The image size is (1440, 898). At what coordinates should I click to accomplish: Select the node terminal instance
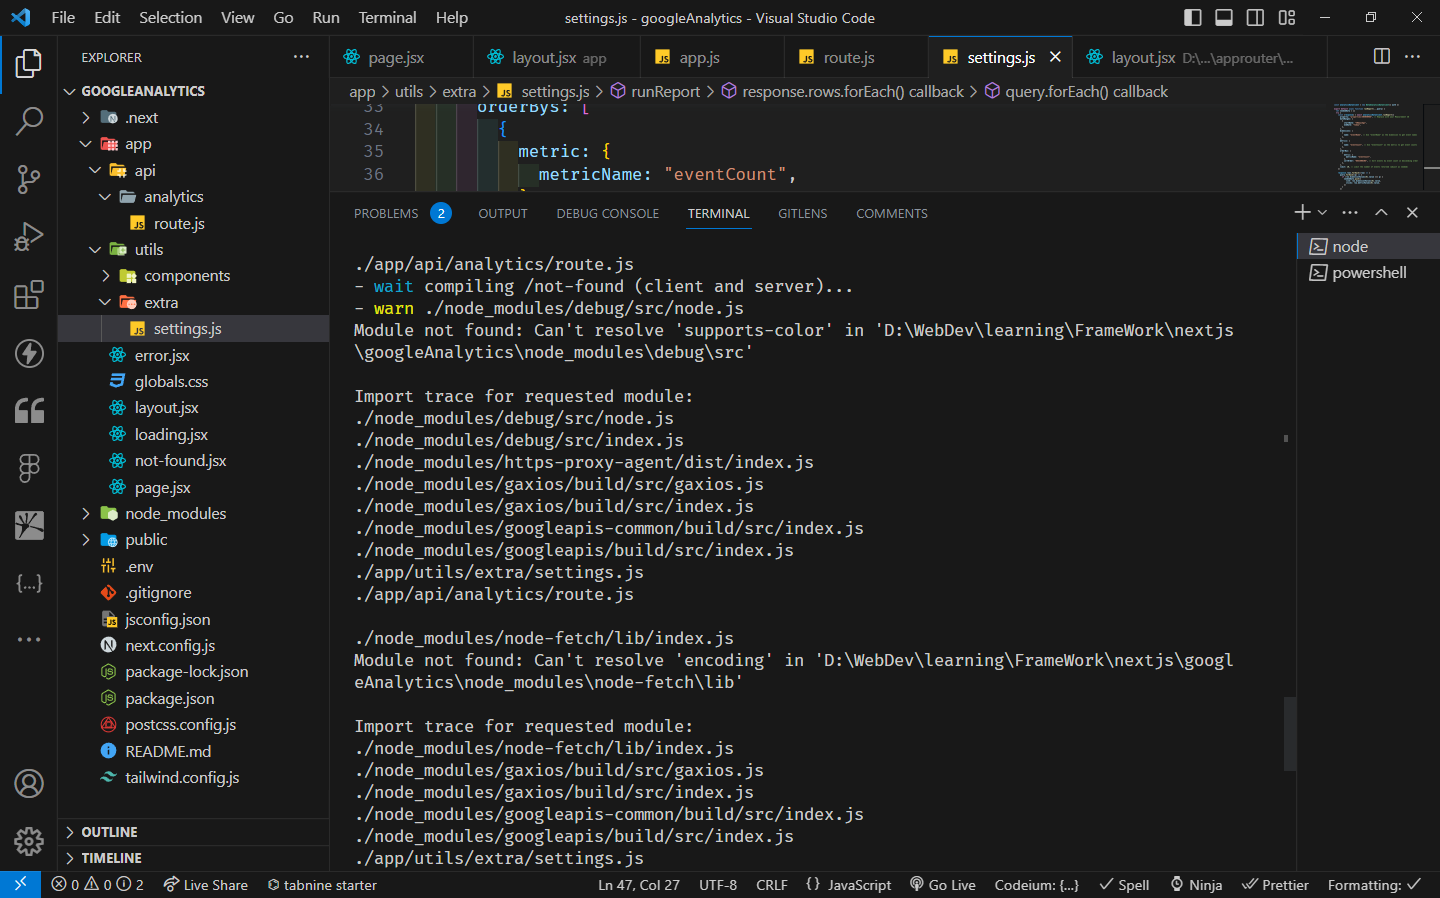coord(1368,246)
